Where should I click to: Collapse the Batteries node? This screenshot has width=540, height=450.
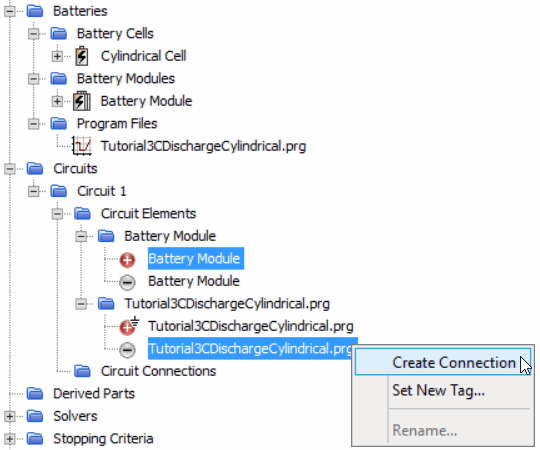10,11
